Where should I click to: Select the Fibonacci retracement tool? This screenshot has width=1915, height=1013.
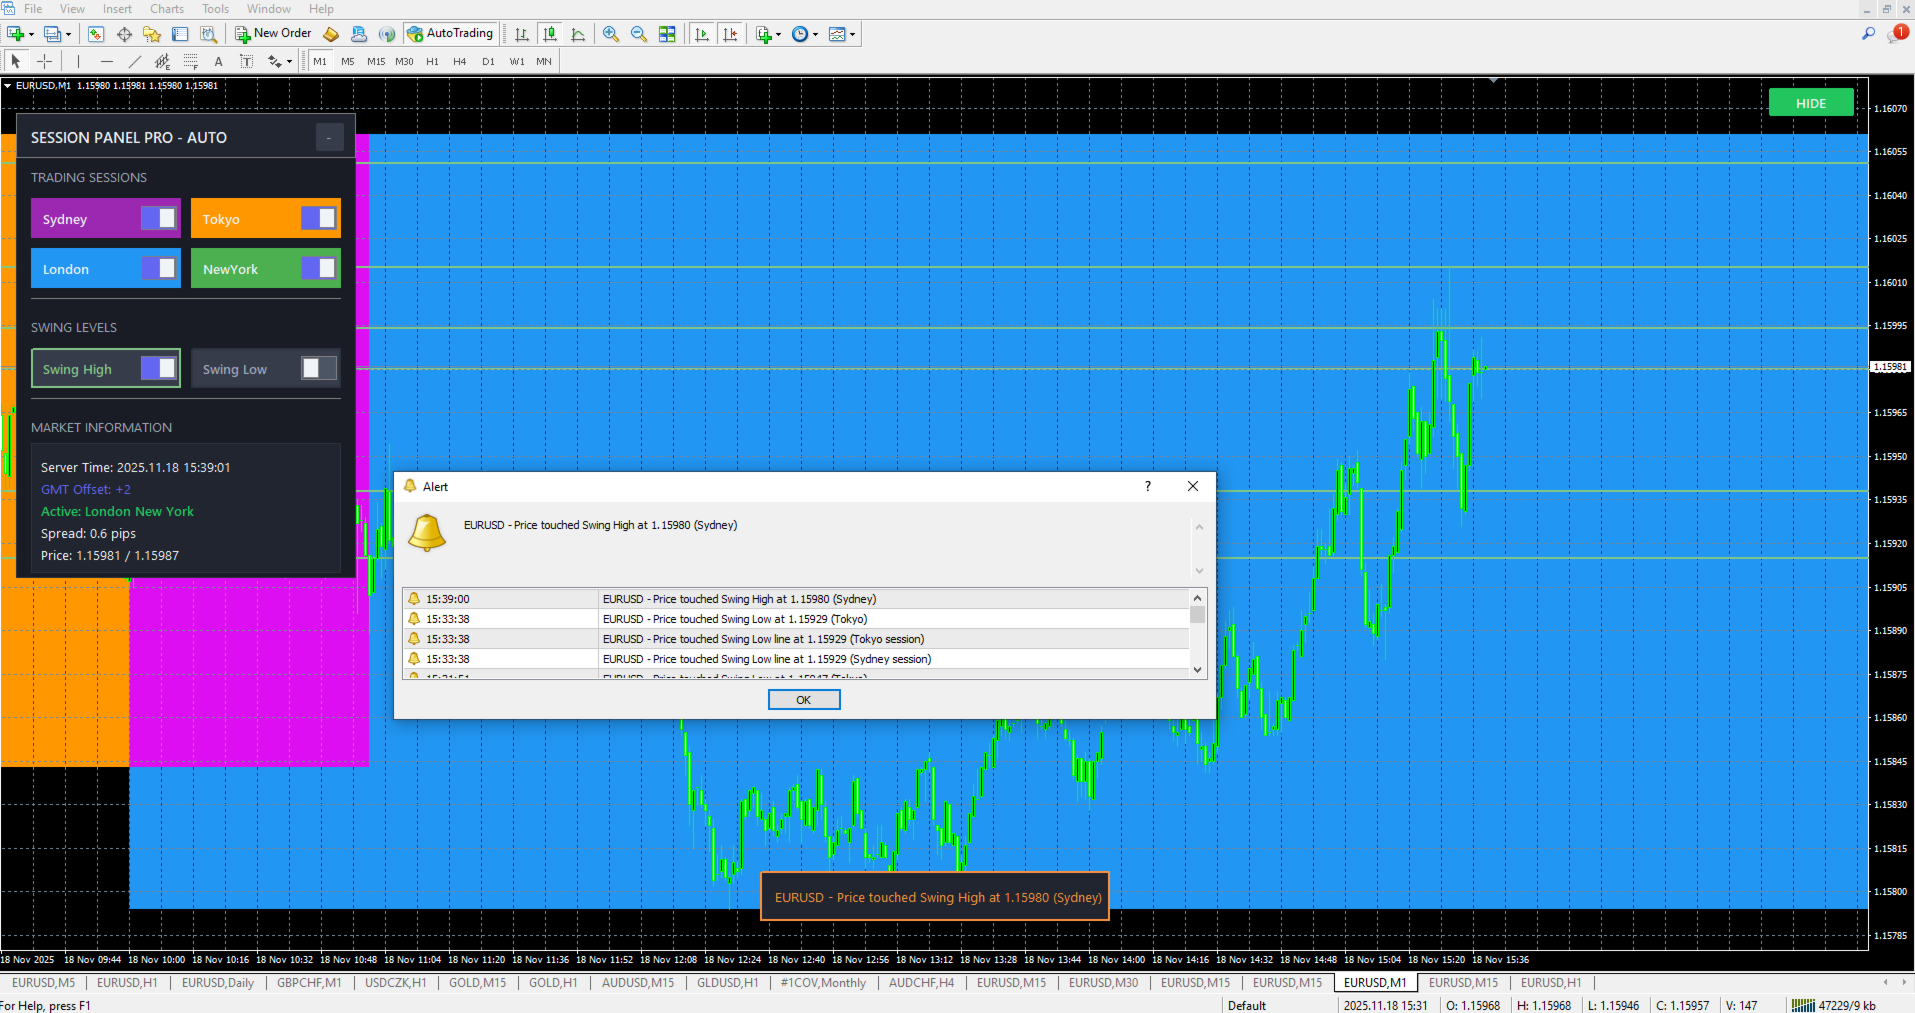[x=190, y=61]
